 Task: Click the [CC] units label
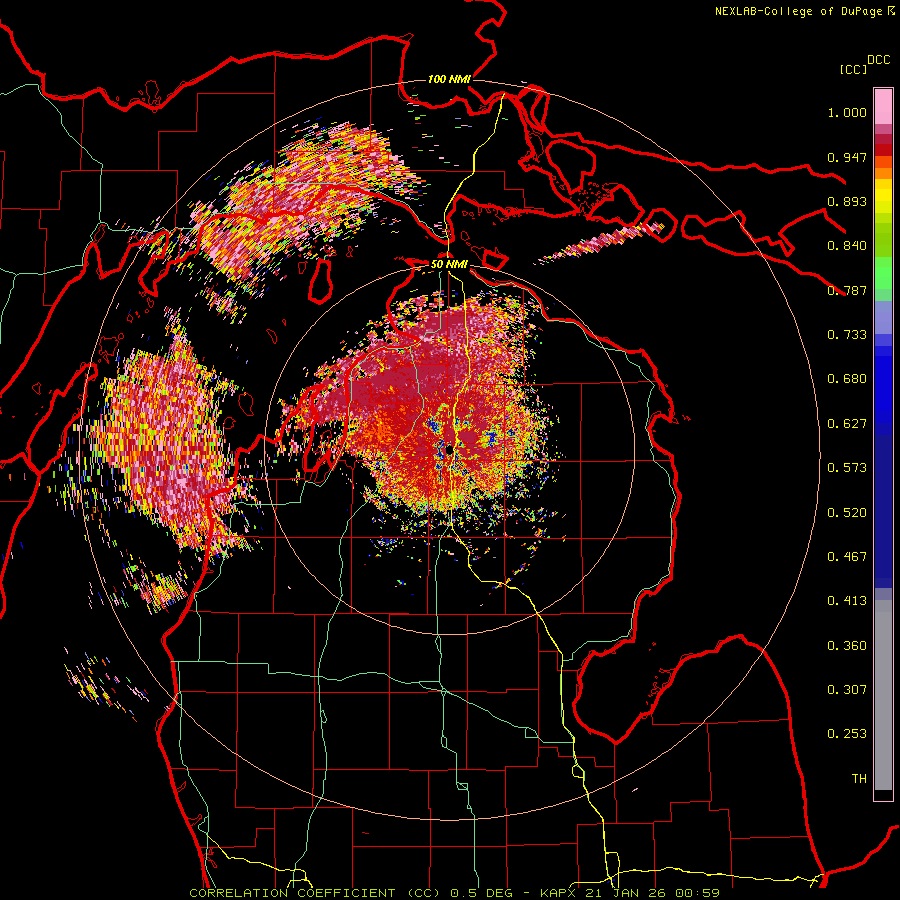(x=853, y=69)
